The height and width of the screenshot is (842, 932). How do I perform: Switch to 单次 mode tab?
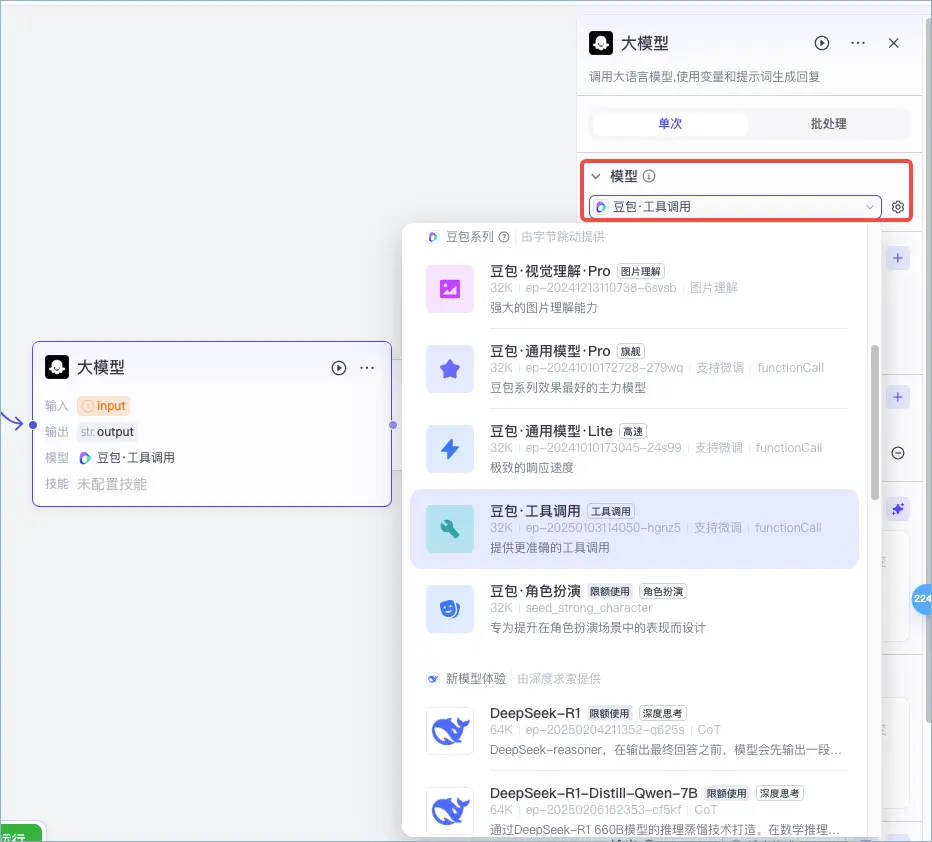click(x=670, y=124)
